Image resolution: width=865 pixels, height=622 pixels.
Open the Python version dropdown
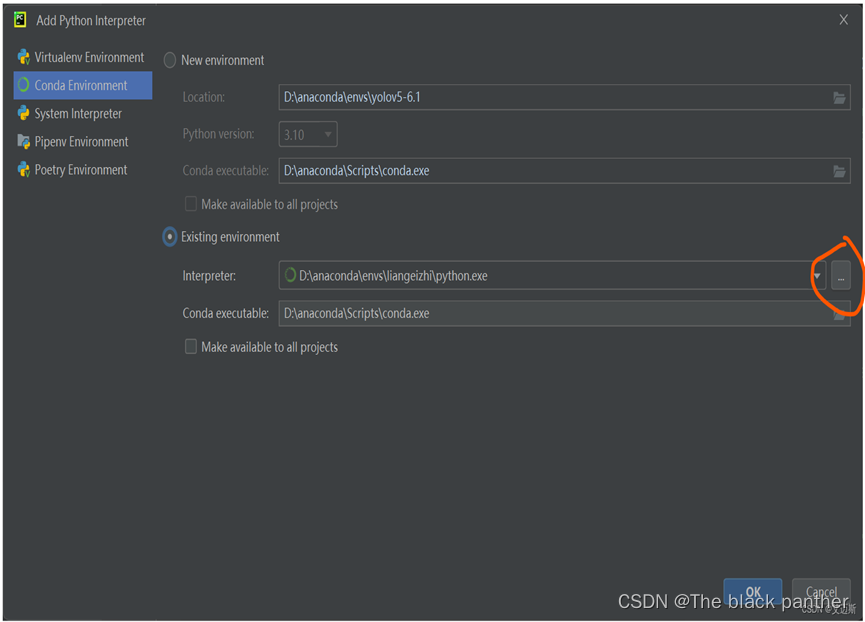point(308,134)
